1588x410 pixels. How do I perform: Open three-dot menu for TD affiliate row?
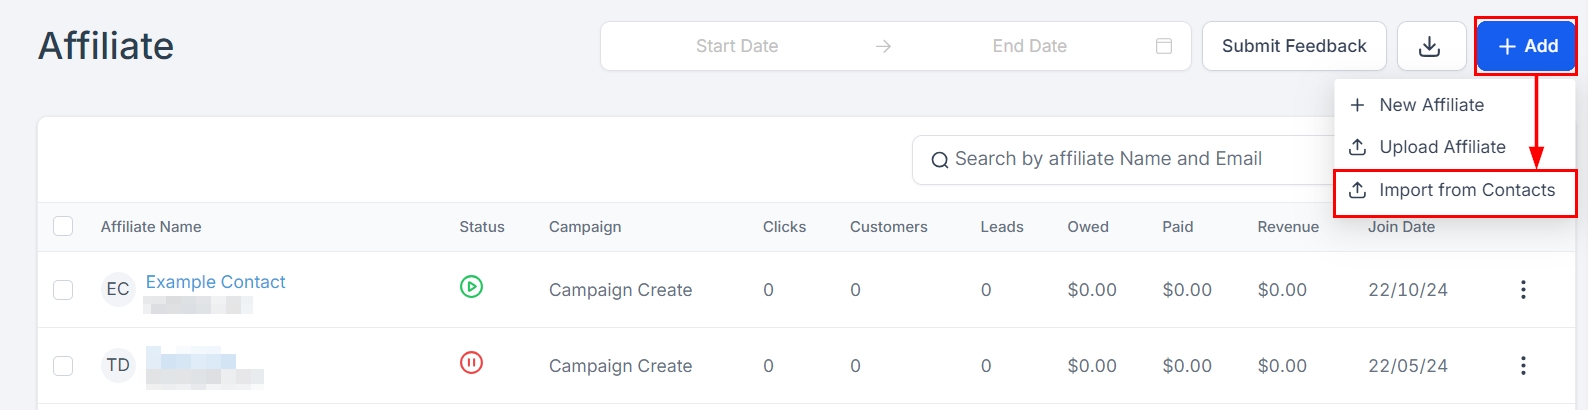(x=1522, y=366)
